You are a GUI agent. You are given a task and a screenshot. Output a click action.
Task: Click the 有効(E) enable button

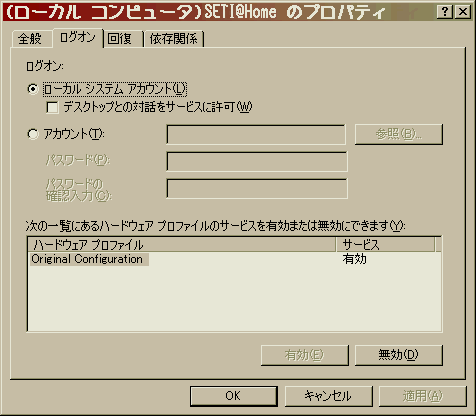(305, 355)
